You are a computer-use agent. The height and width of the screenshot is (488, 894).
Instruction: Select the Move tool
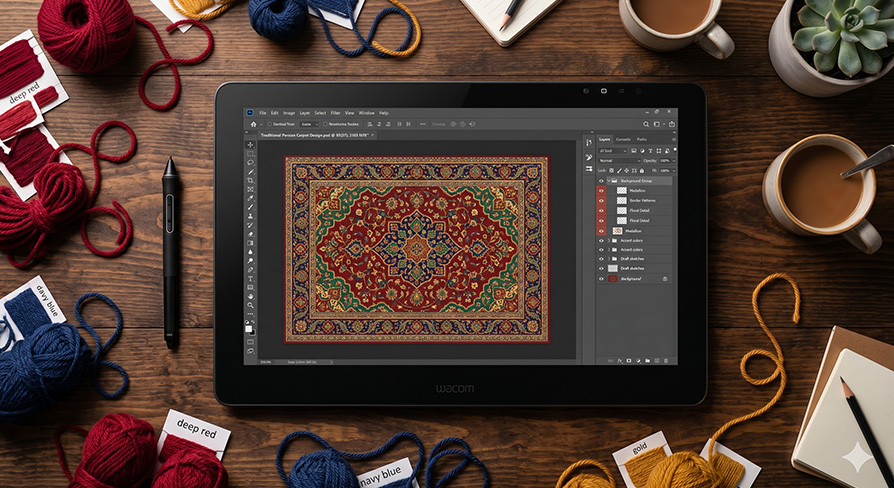pos(251,145)
